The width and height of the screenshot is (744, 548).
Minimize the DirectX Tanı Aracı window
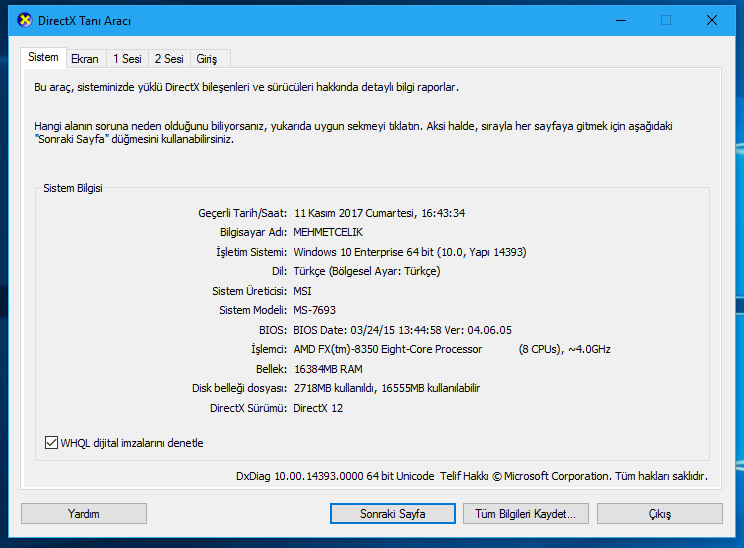point(621,20)
